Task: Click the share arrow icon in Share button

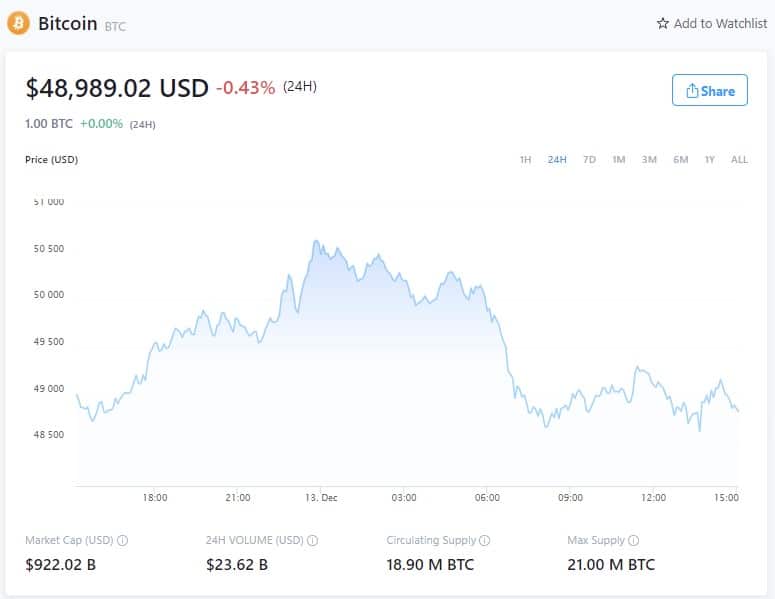Action: pyautogui.click(x=692, y=90)
